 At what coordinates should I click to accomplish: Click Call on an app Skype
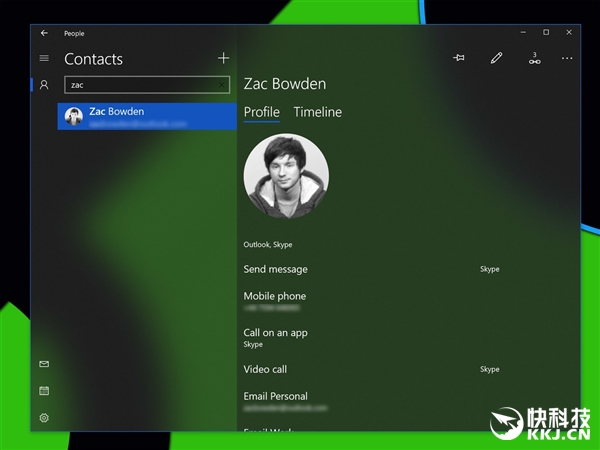pos(276,338)
